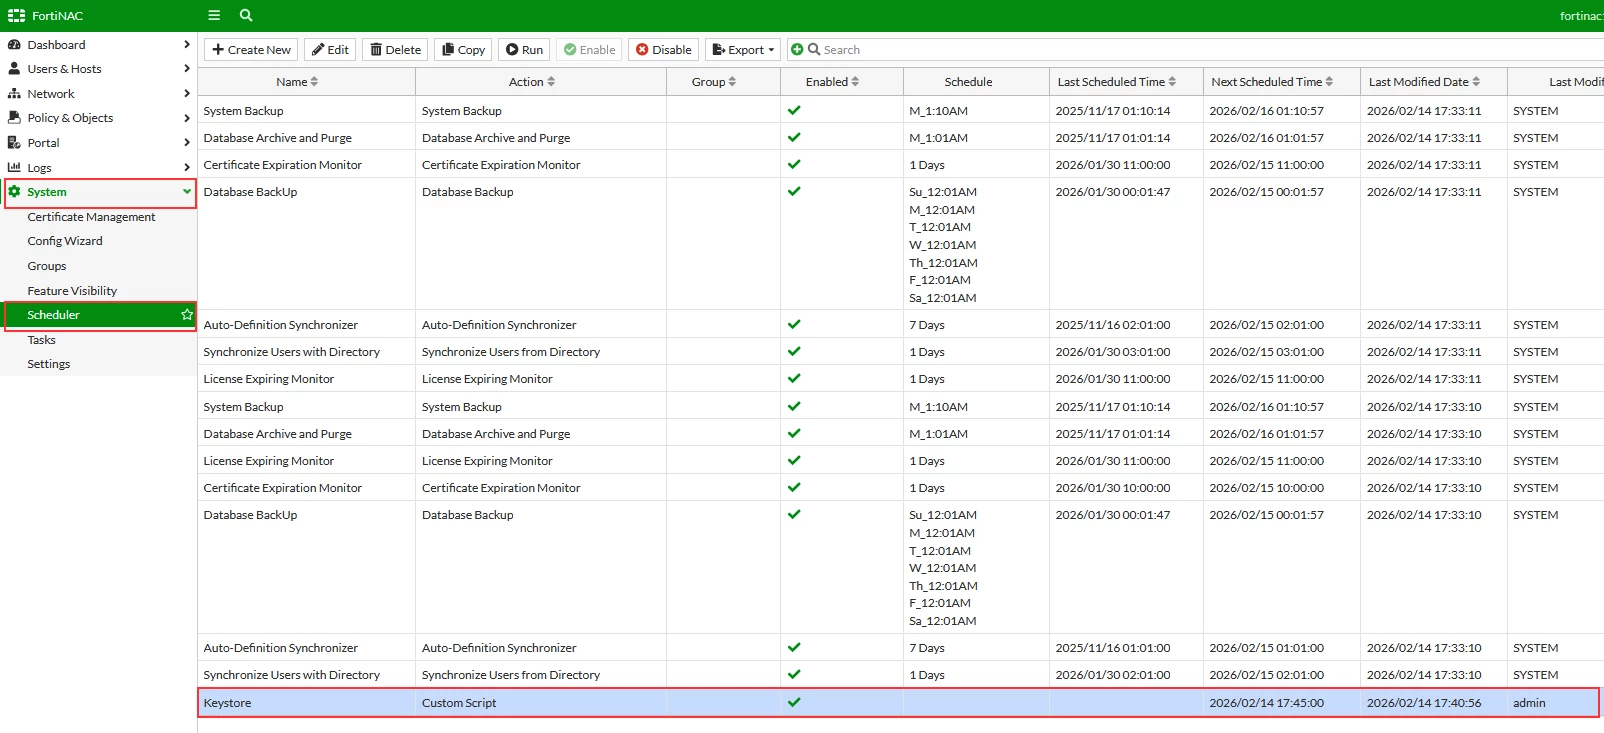
Task: Click the FortiNAC logo icon
Action: point(16,16)
